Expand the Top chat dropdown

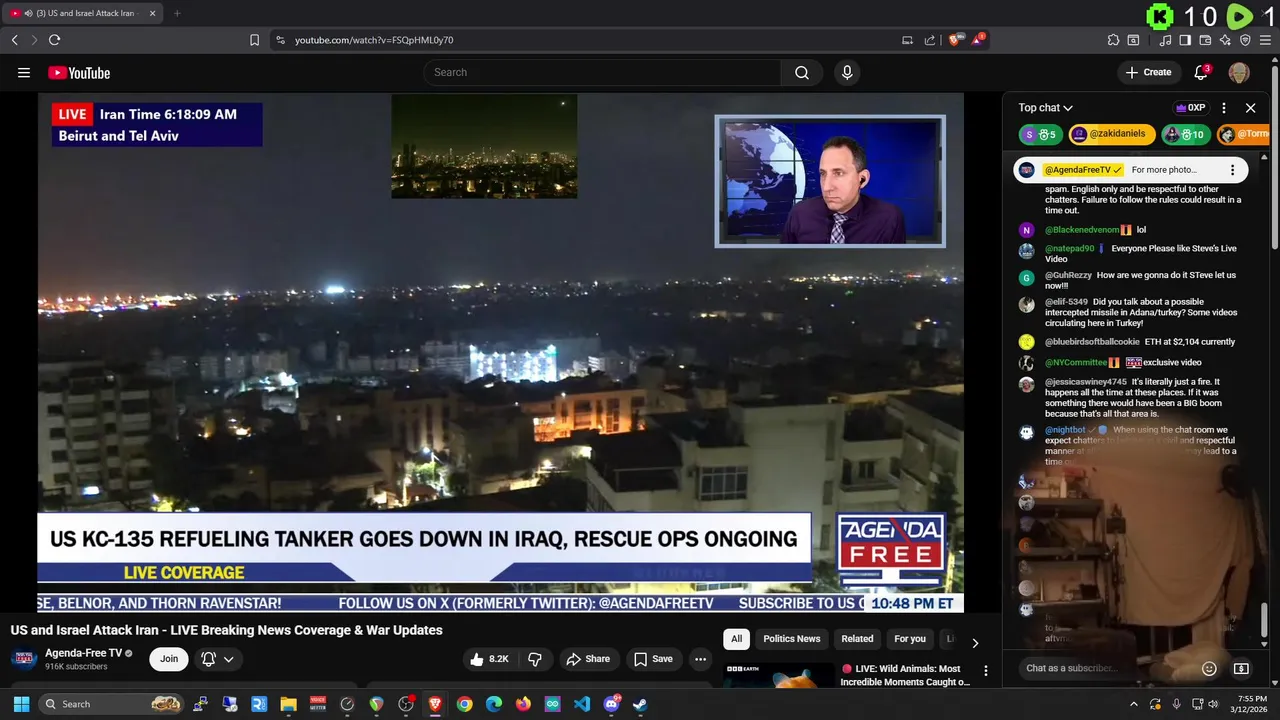[1046, 108]
